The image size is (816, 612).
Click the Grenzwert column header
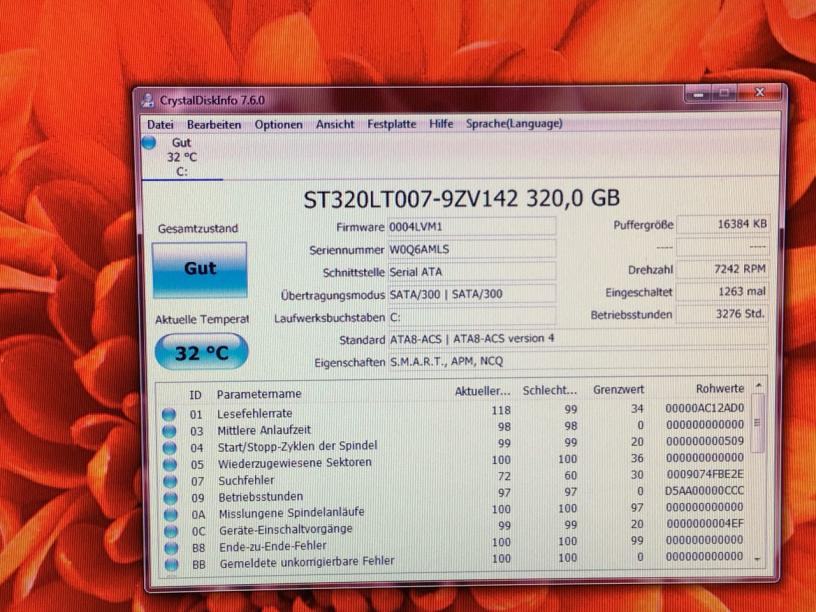[x=618, y=389]
